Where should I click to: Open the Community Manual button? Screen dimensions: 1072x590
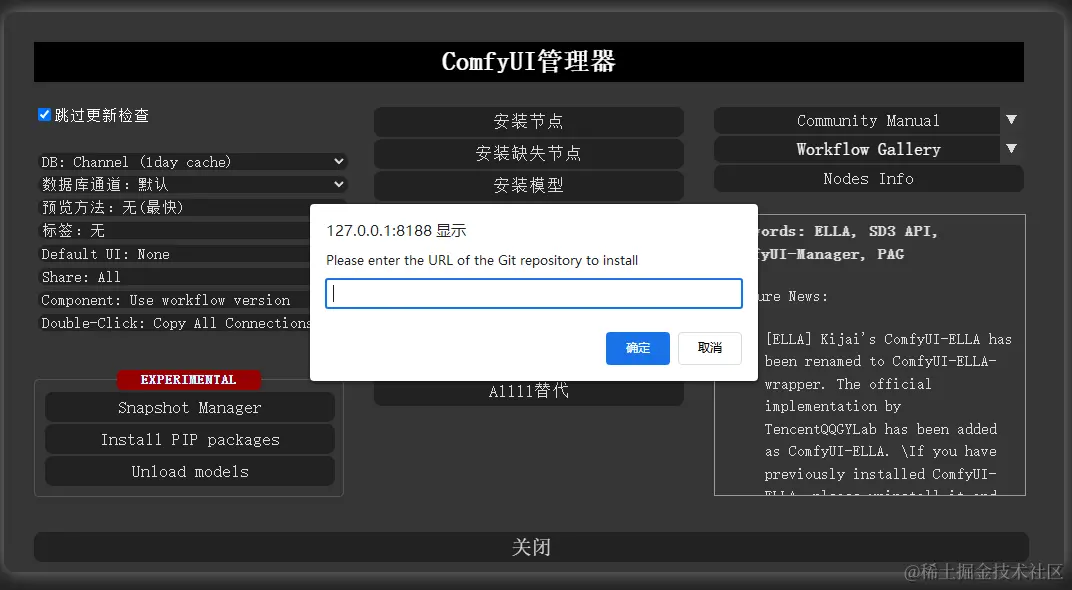857,121
